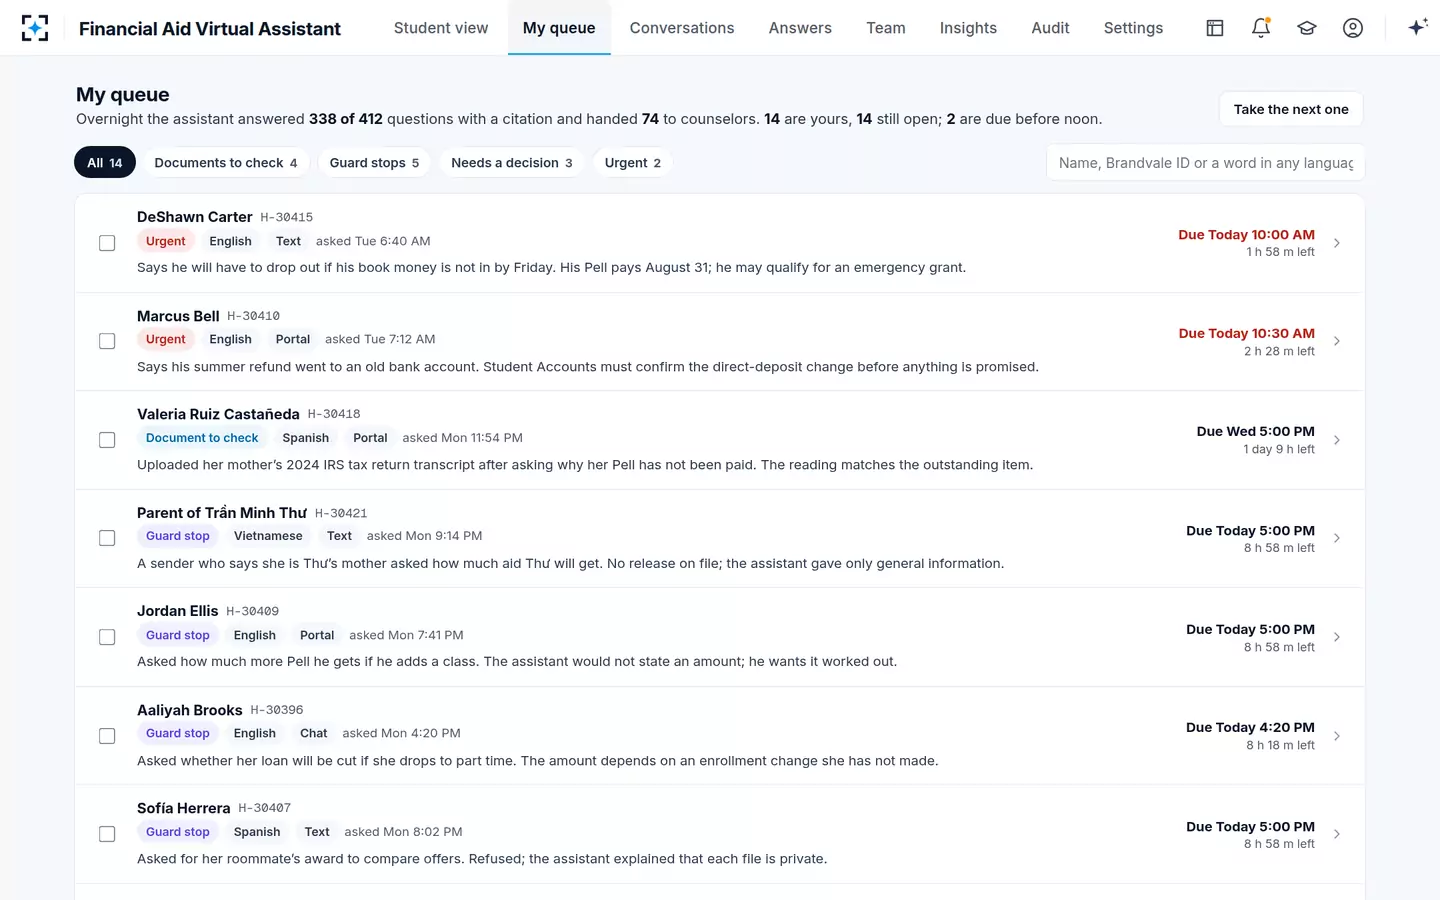Viewport: 1440px width, 900px height.
Task: Filter by All 14
Action: [105, 163]
